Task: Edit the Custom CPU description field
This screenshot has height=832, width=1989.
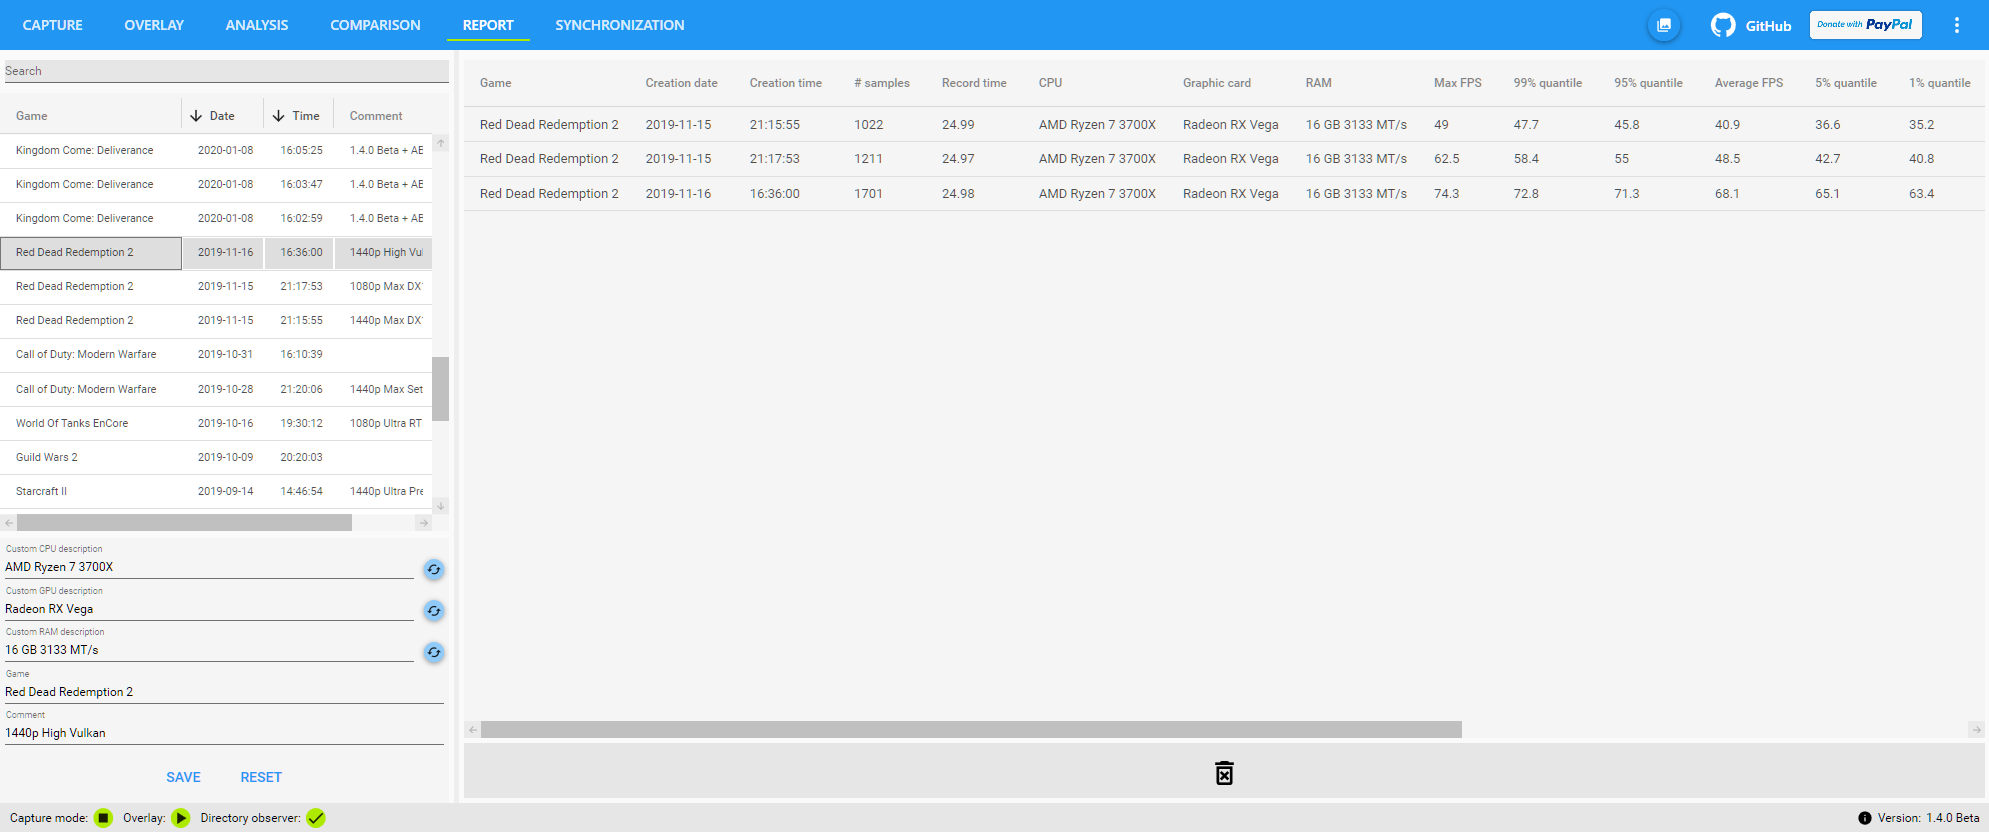Action: [209, 567]
